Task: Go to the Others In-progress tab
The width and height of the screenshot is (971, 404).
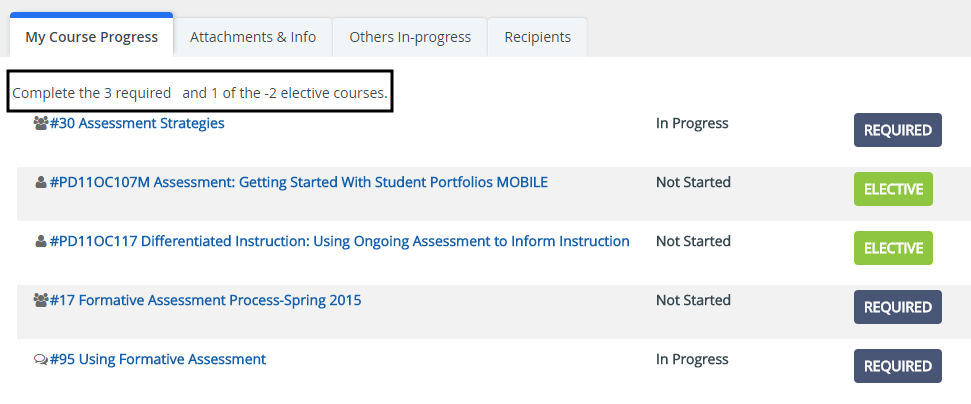Action: coord(410,37)
